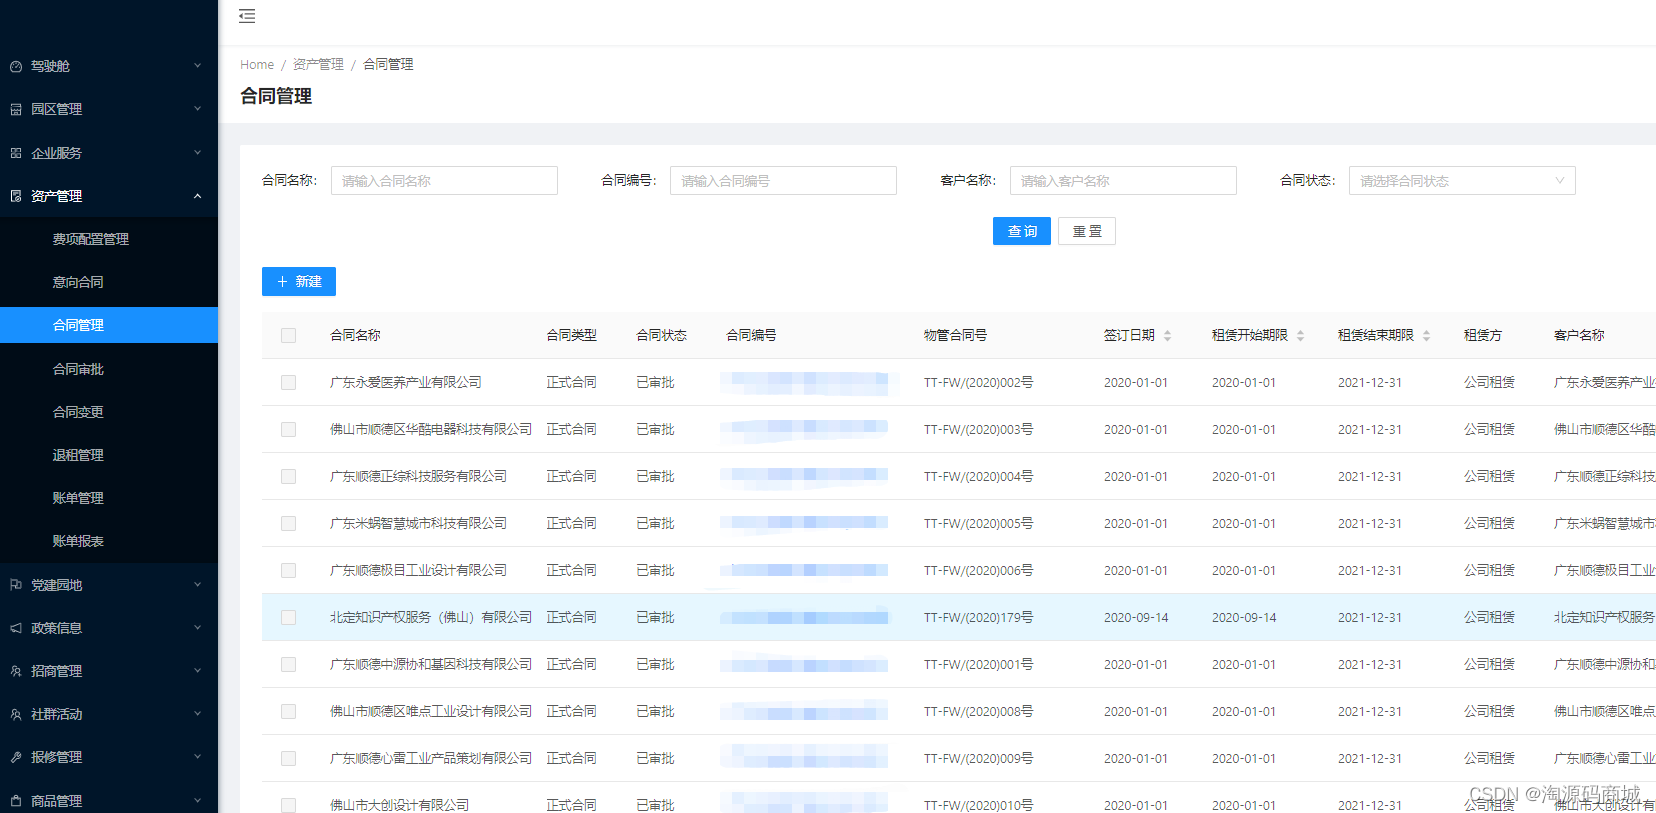
Task: Open 费项配置管理 submenu item
Action: point(109,239)
